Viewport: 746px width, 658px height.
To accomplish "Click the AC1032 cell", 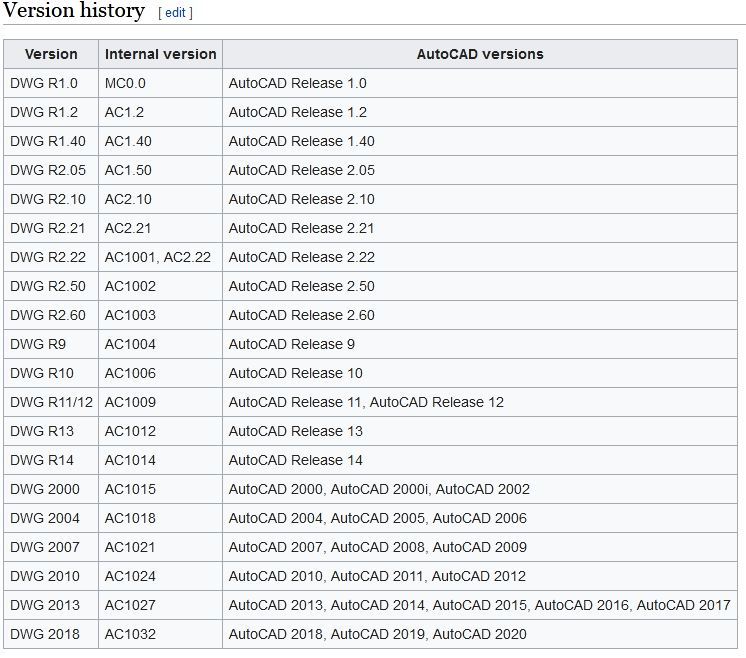I will coord(160,635).
